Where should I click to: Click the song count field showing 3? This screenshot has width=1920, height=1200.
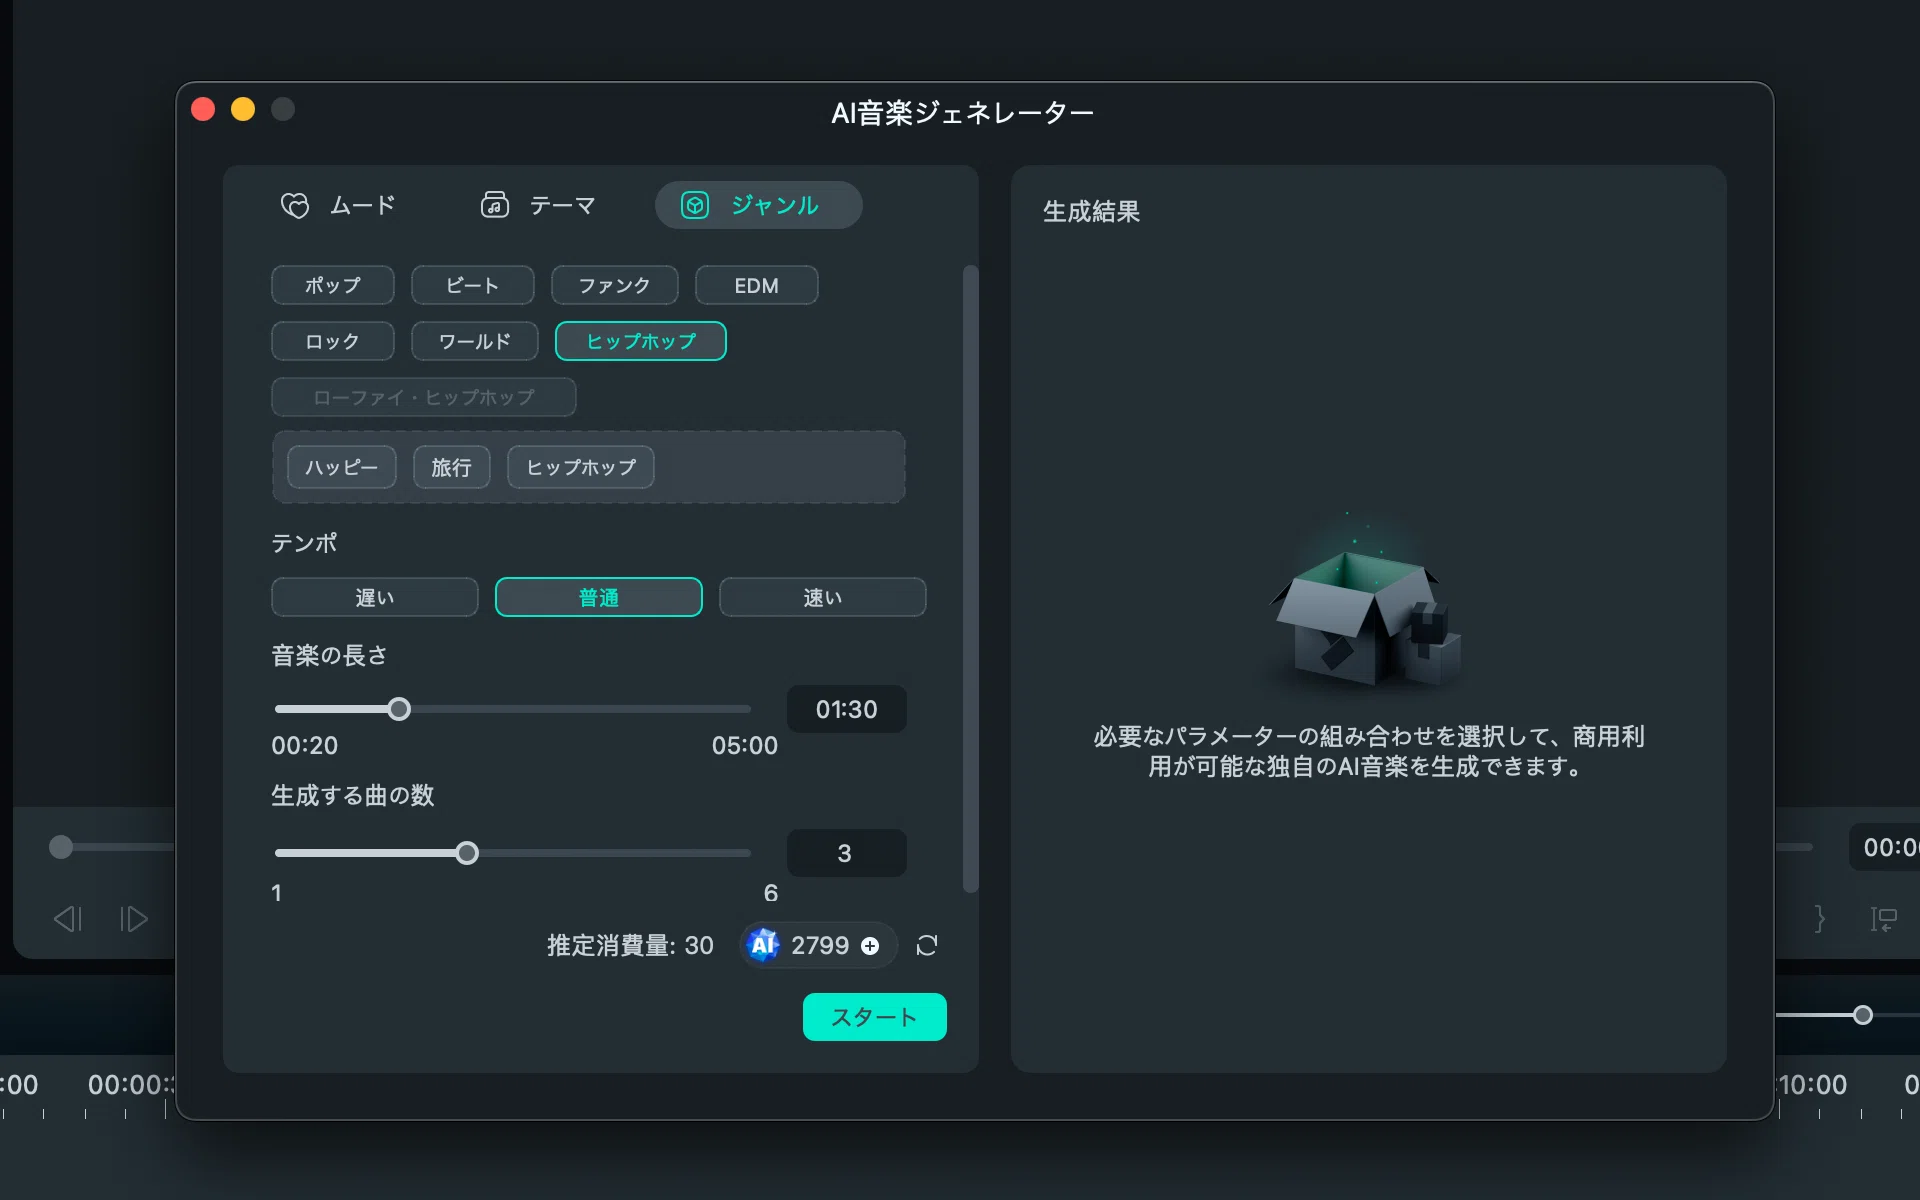[x=847, y=853]
